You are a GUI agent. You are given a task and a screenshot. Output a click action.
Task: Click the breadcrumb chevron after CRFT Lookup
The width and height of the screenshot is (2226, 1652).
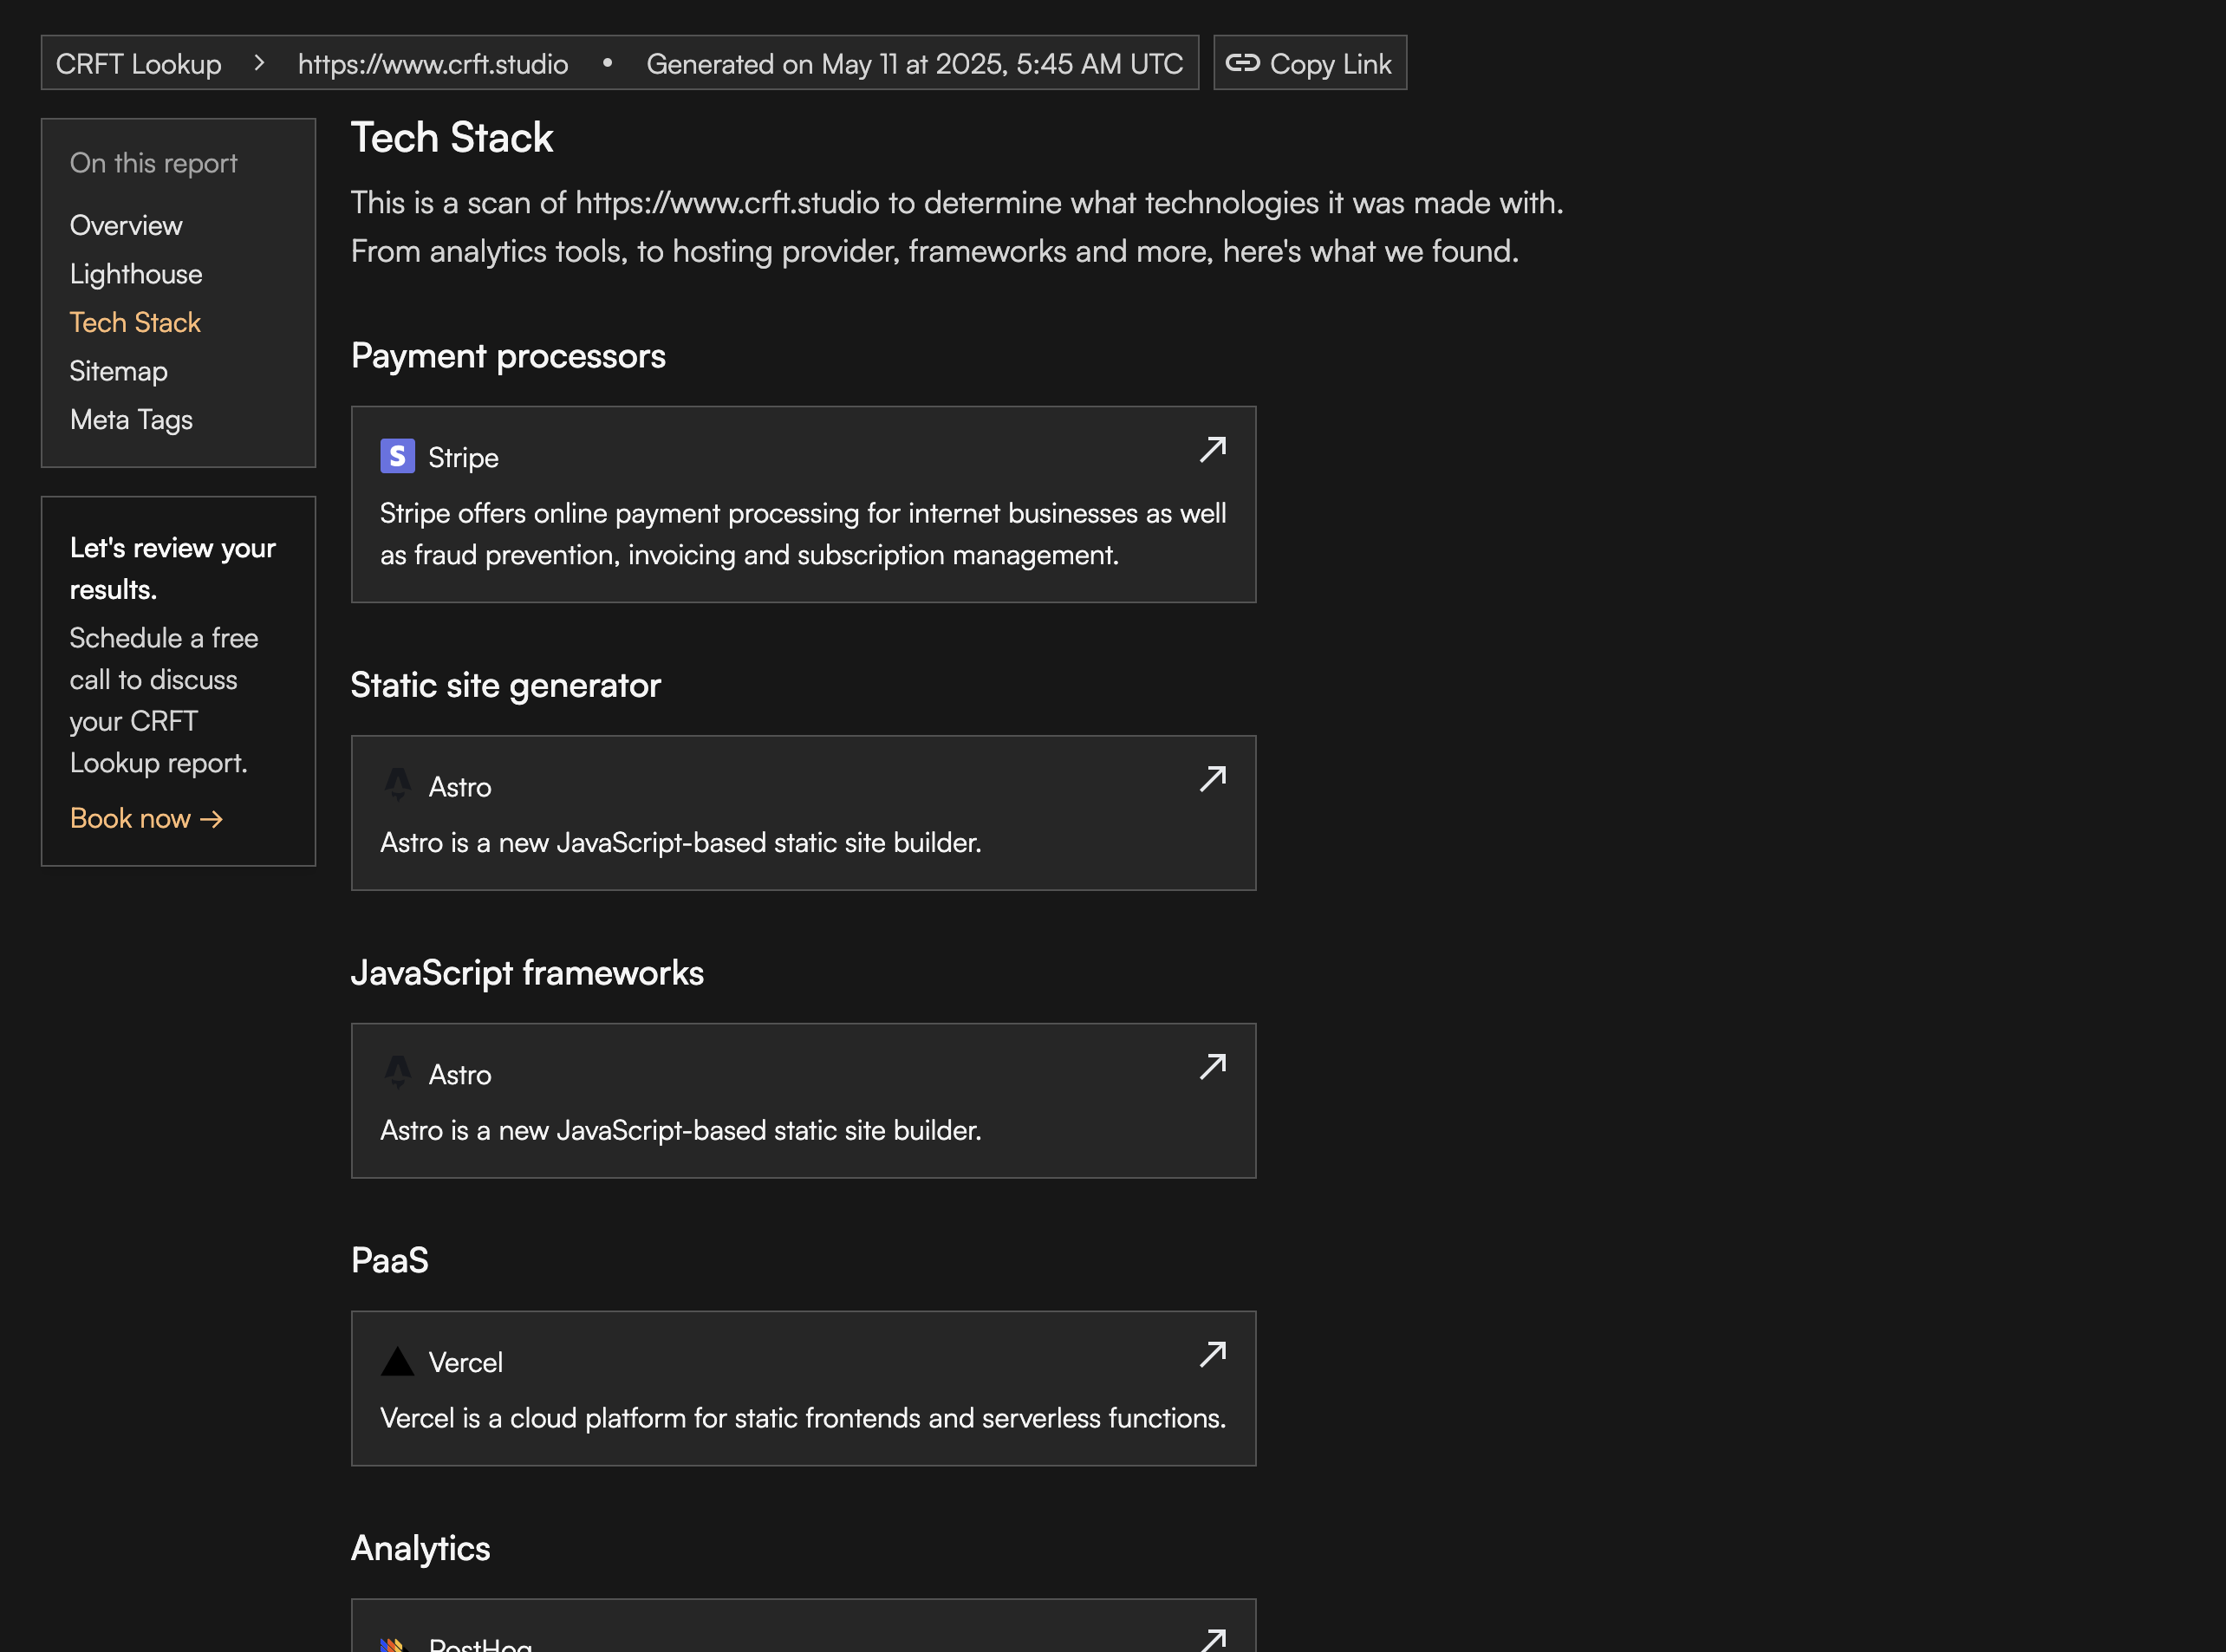tap(259, 63)
